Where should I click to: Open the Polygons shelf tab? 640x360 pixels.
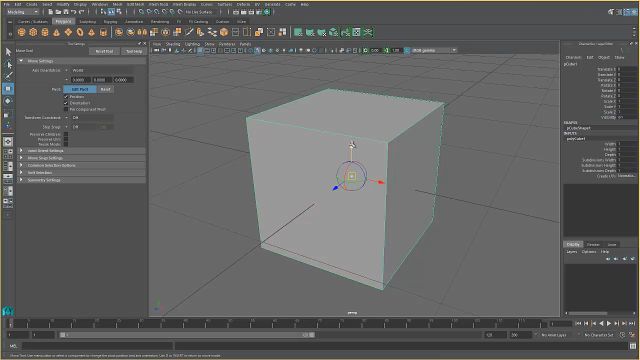pos(63,21)
